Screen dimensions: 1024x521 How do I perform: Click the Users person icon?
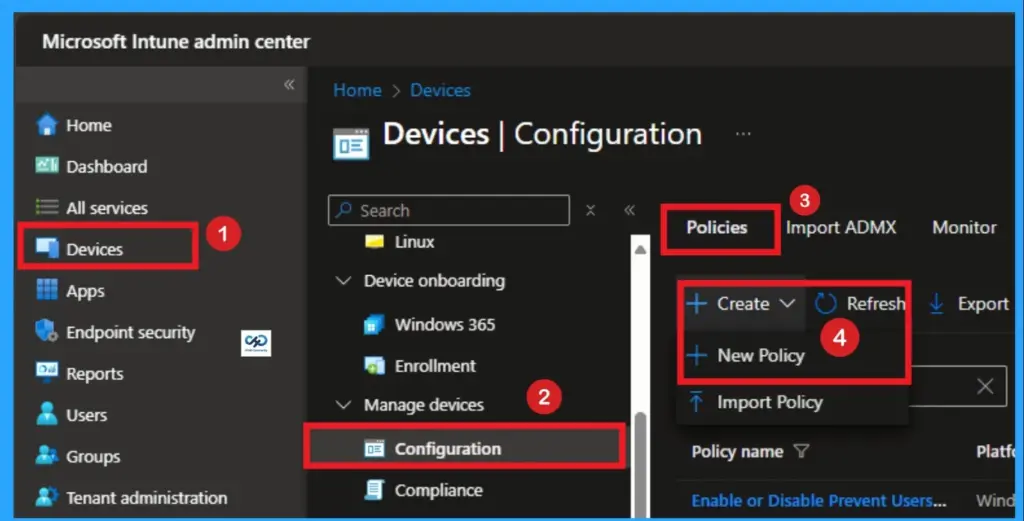47,415
